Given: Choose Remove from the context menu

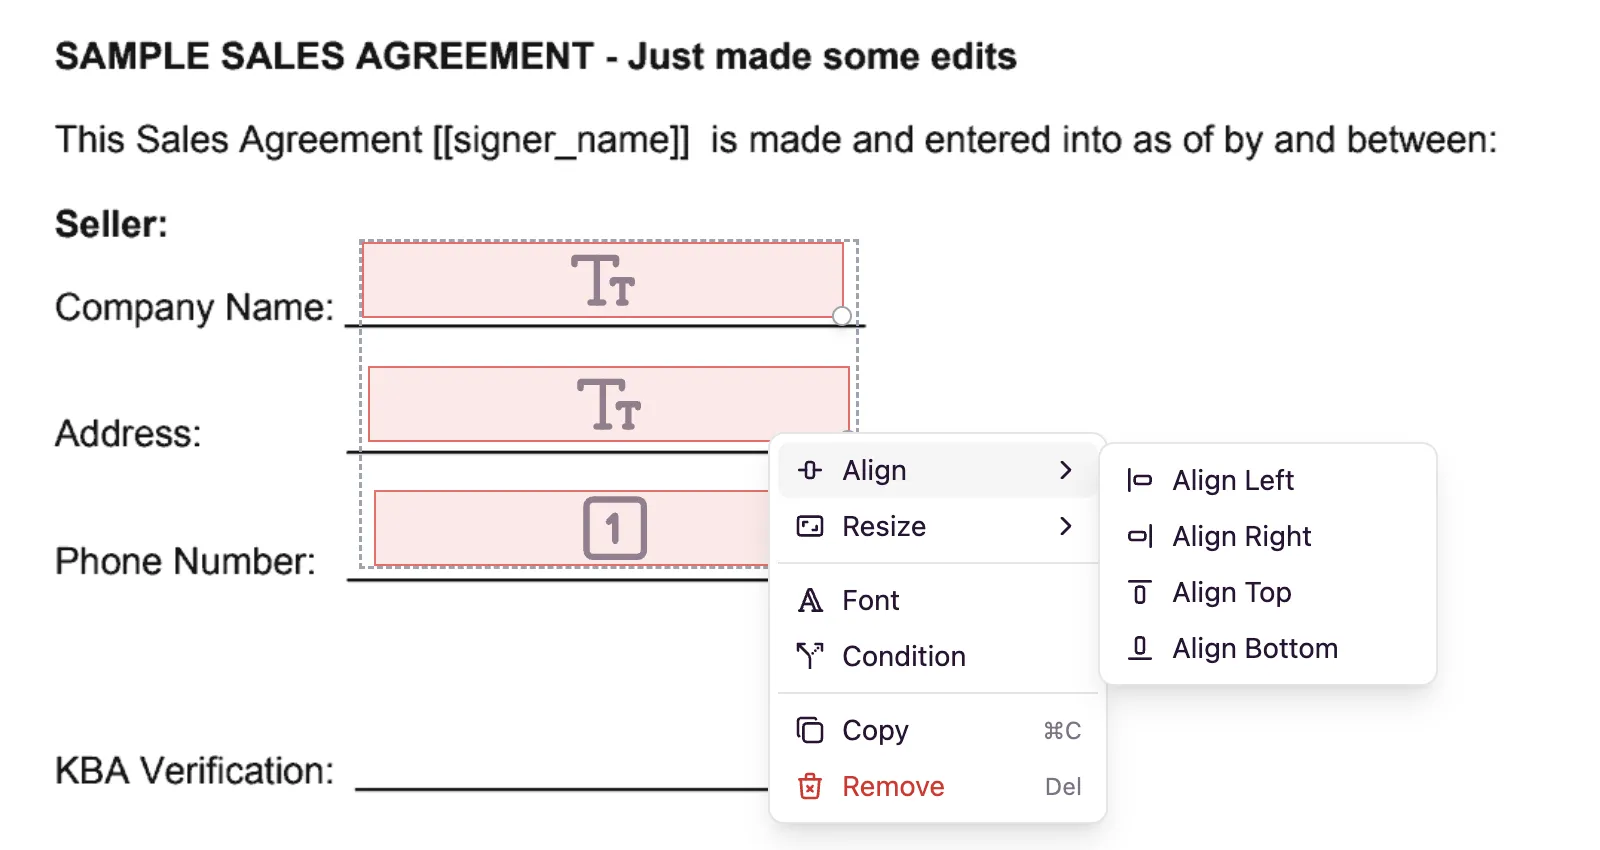Looking at the screenshot, I should [893, 786].
